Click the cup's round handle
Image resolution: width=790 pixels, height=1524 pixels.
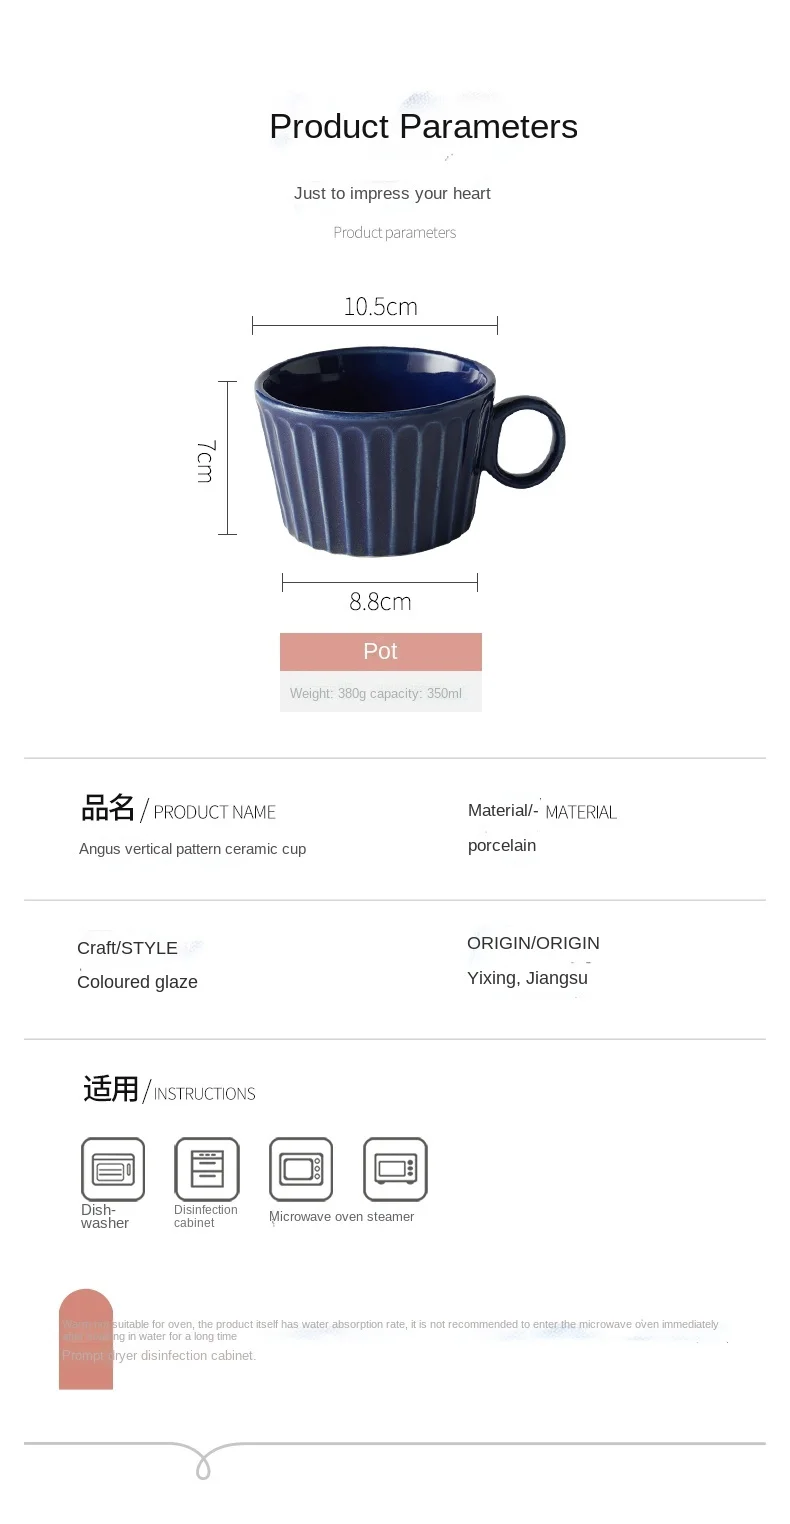(528, 442)
